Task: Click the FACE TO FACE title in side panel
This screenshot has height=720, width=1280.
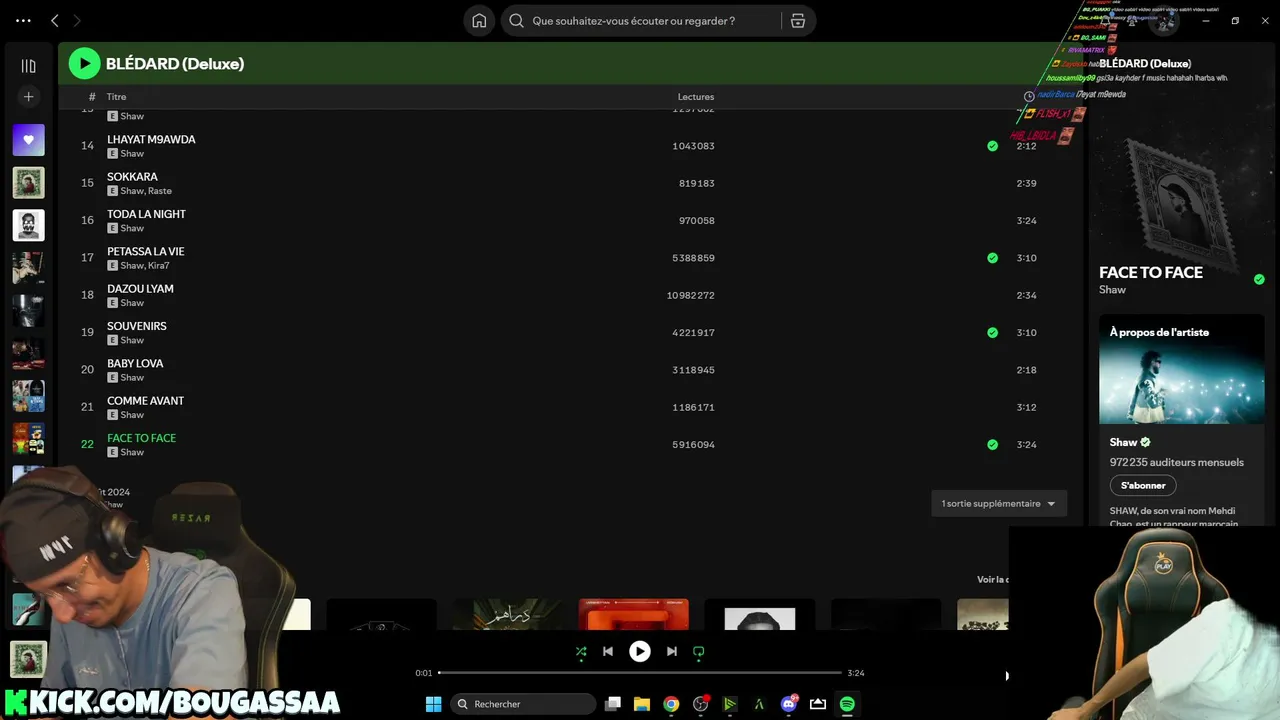Action: [x=1151, y=272]
